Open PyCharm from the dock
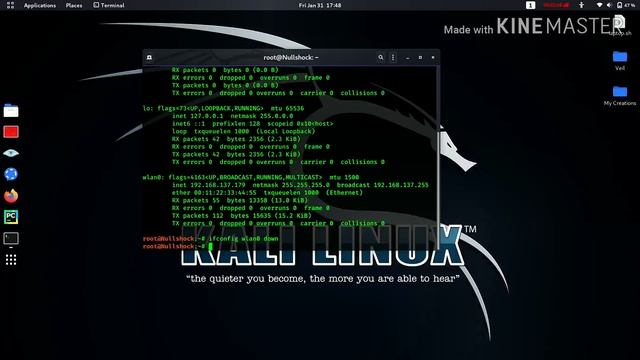This screenshot has height=360, width=640. click(11, 217)
